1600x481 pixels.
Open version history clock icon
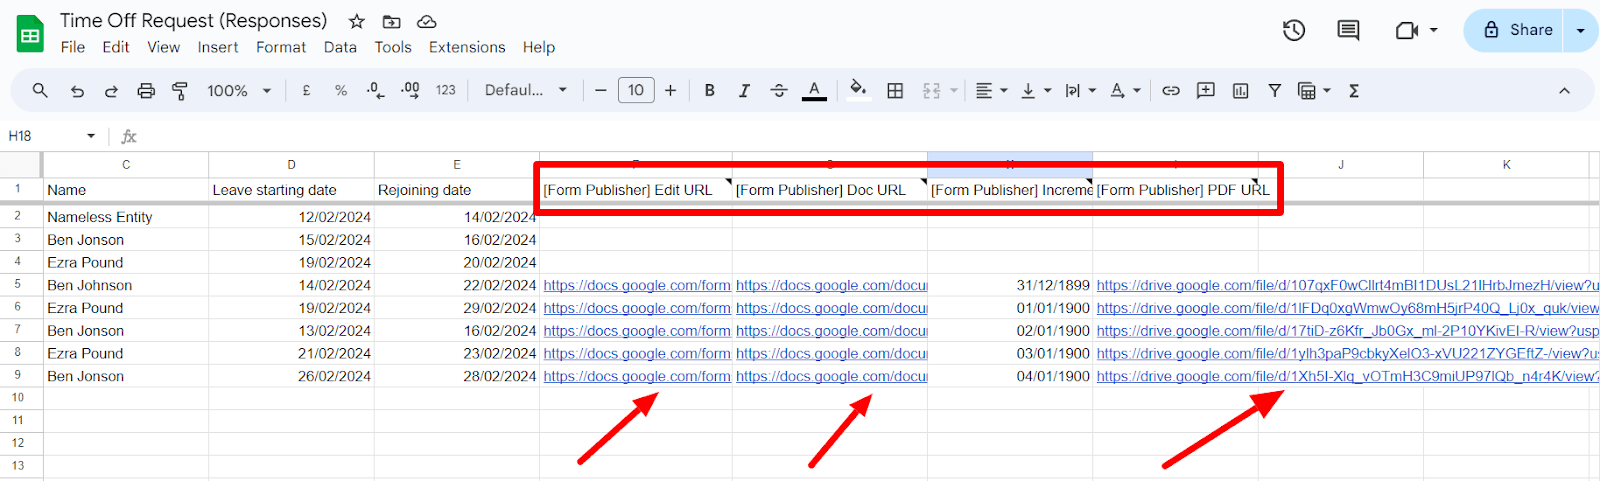pos(1294,31)
